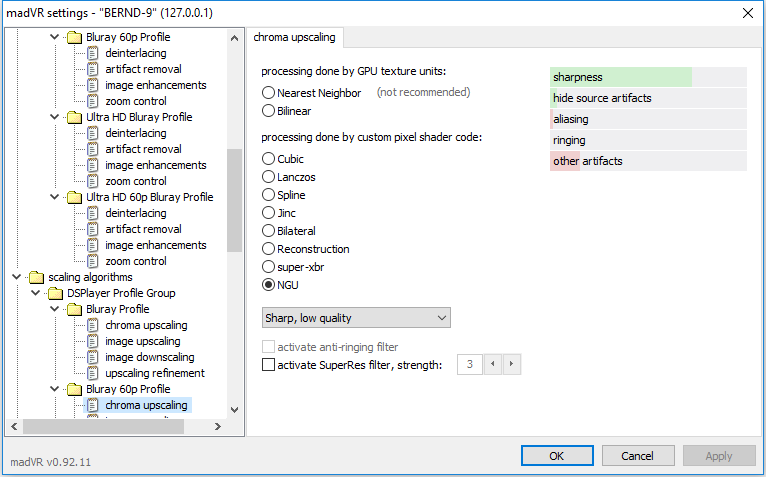Click page icon of zoom control under top Bluray 60p Profile
766x477 pixels.
[93, 101]
